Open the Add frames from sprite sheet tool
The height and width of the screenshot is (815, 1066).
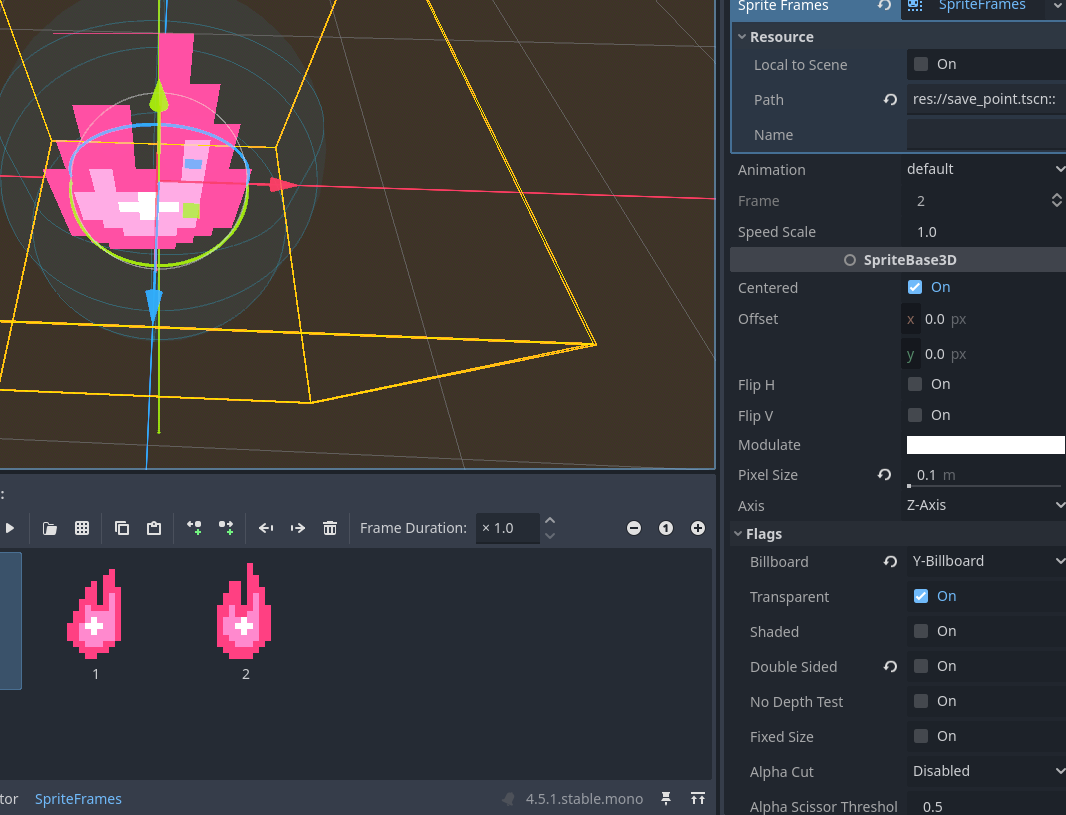[81, 528]
